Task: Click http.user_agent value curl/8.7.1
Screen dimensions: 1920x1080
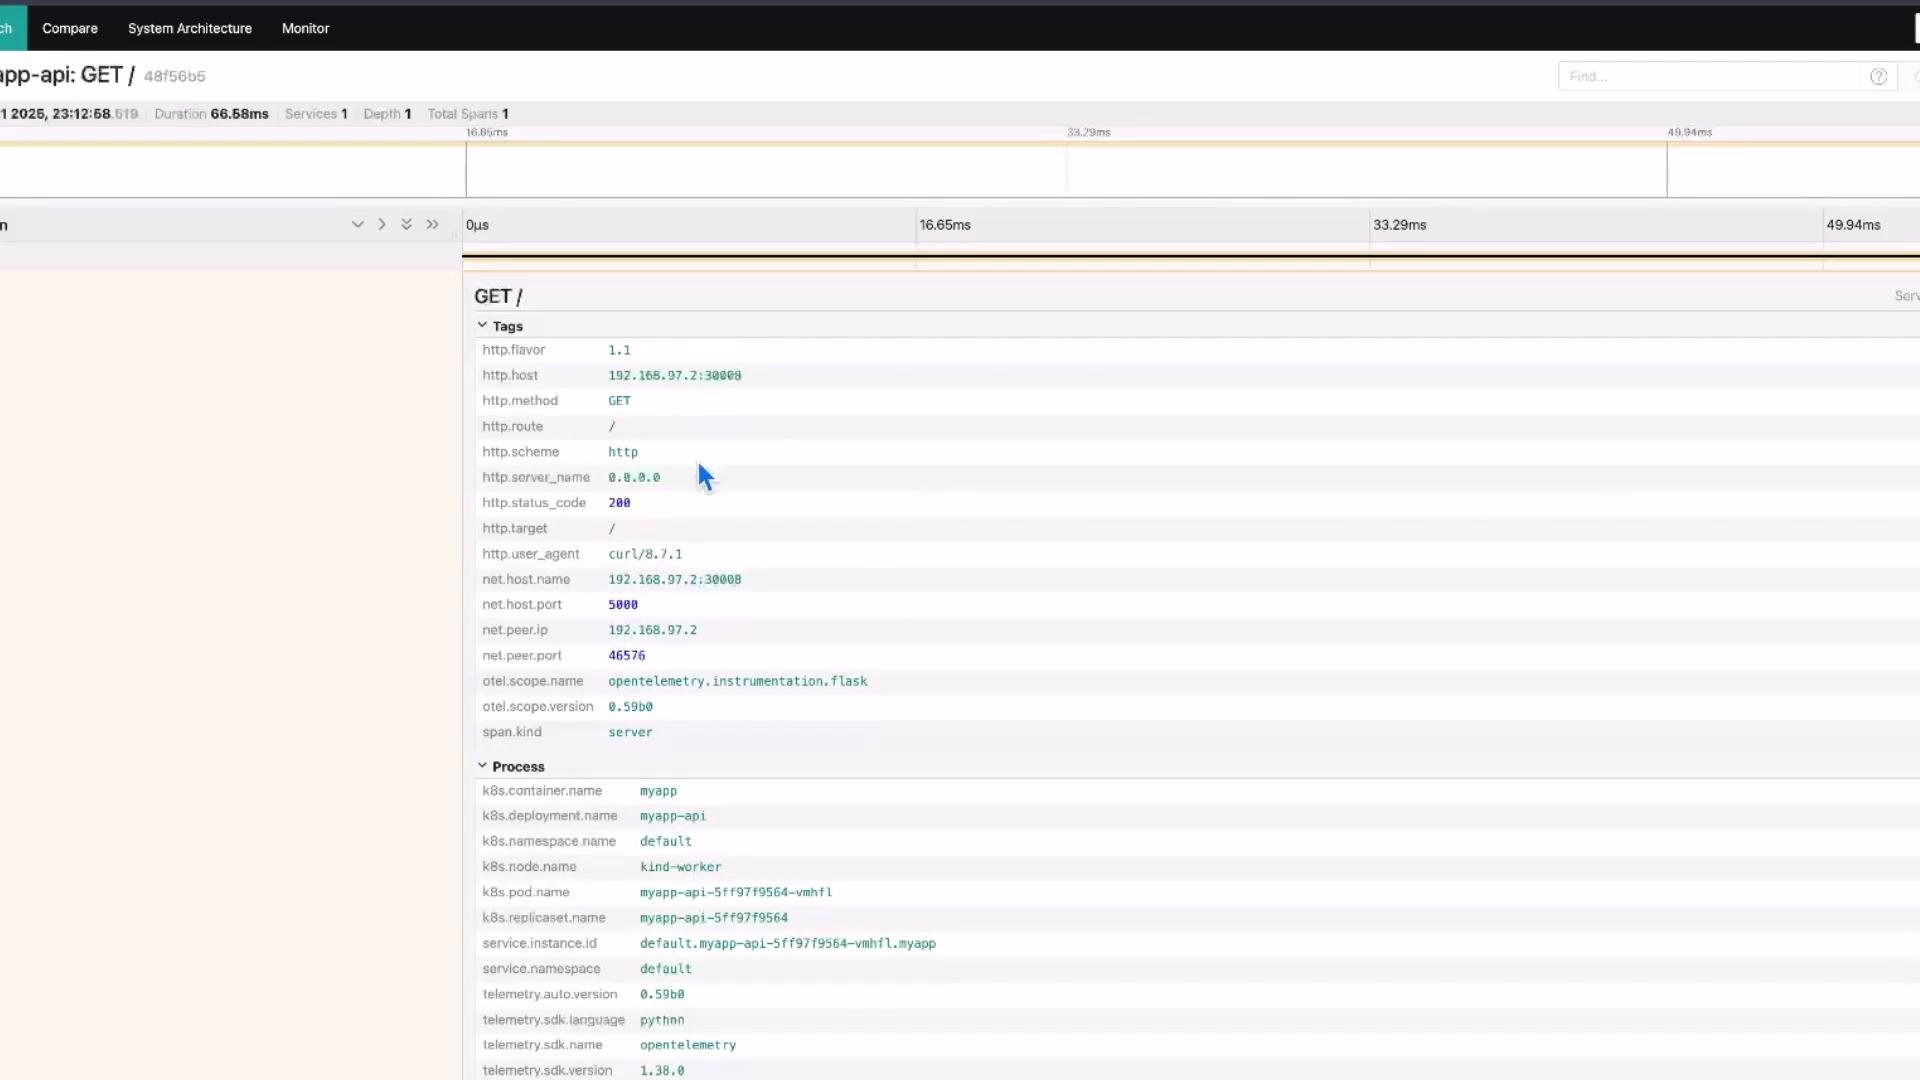Action: (x=645, y=554)
